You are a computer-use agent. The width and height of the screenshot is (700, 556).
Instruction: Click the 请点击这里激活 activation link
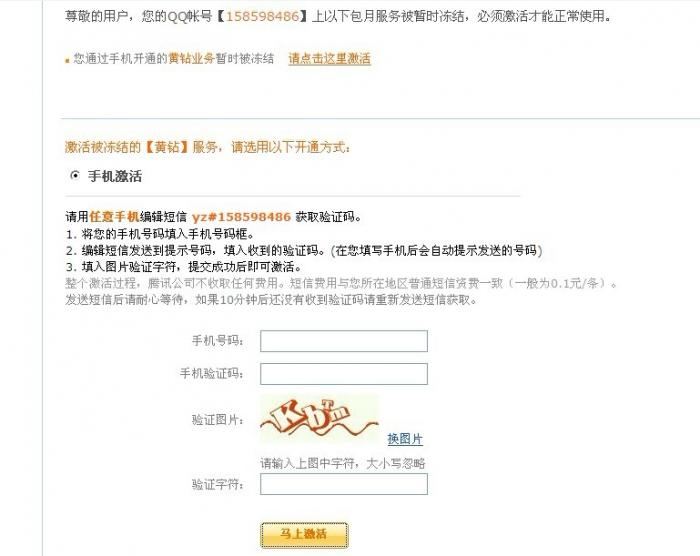[329, 59]
